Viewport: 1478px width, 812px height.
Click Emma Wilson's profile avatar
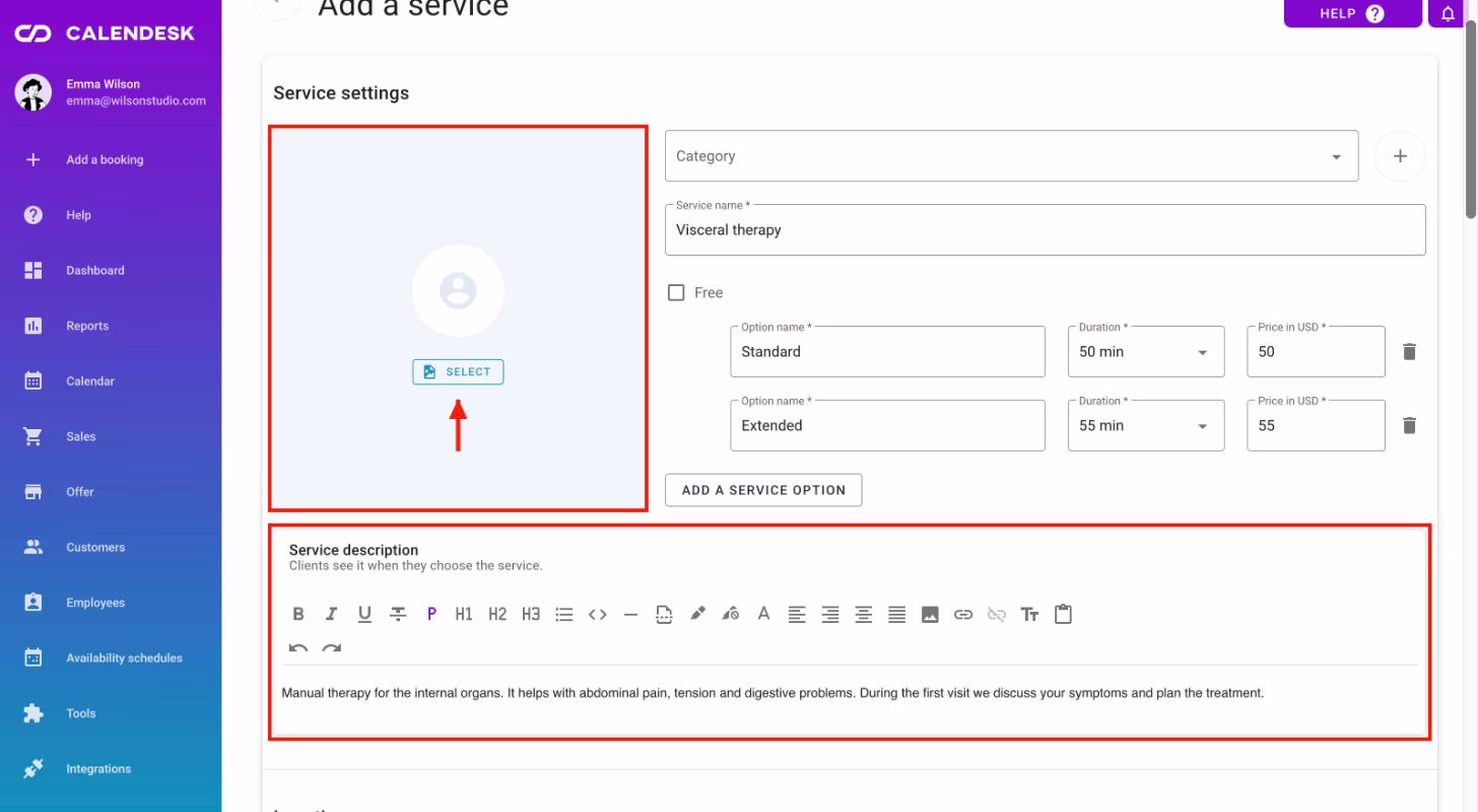tap(33, 93)
